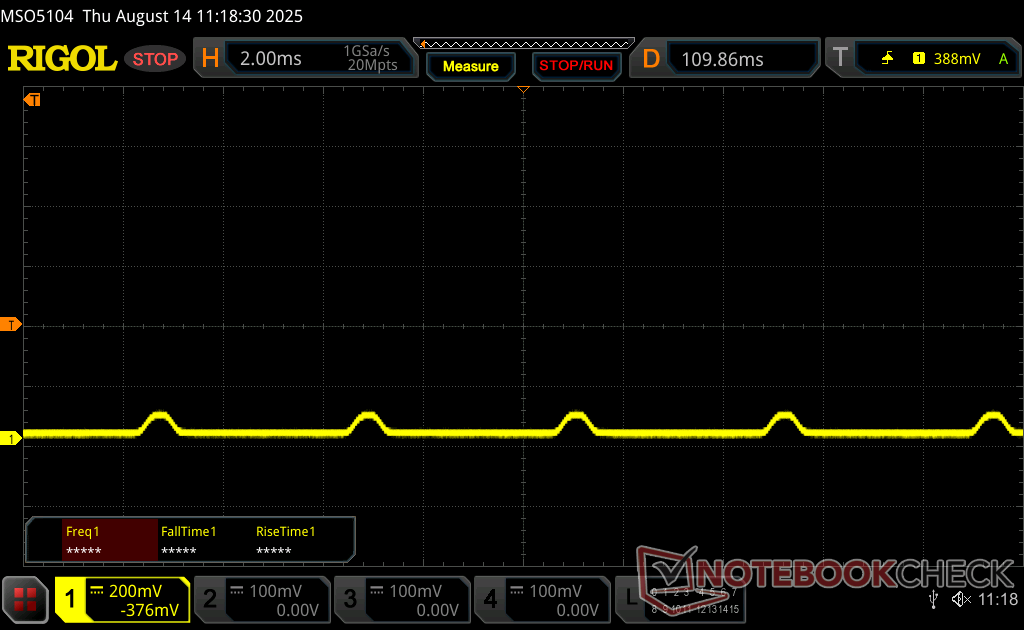This screenshot has width=1024, height=630.
Task: Click the date and time header text
Action: [193, 16]
